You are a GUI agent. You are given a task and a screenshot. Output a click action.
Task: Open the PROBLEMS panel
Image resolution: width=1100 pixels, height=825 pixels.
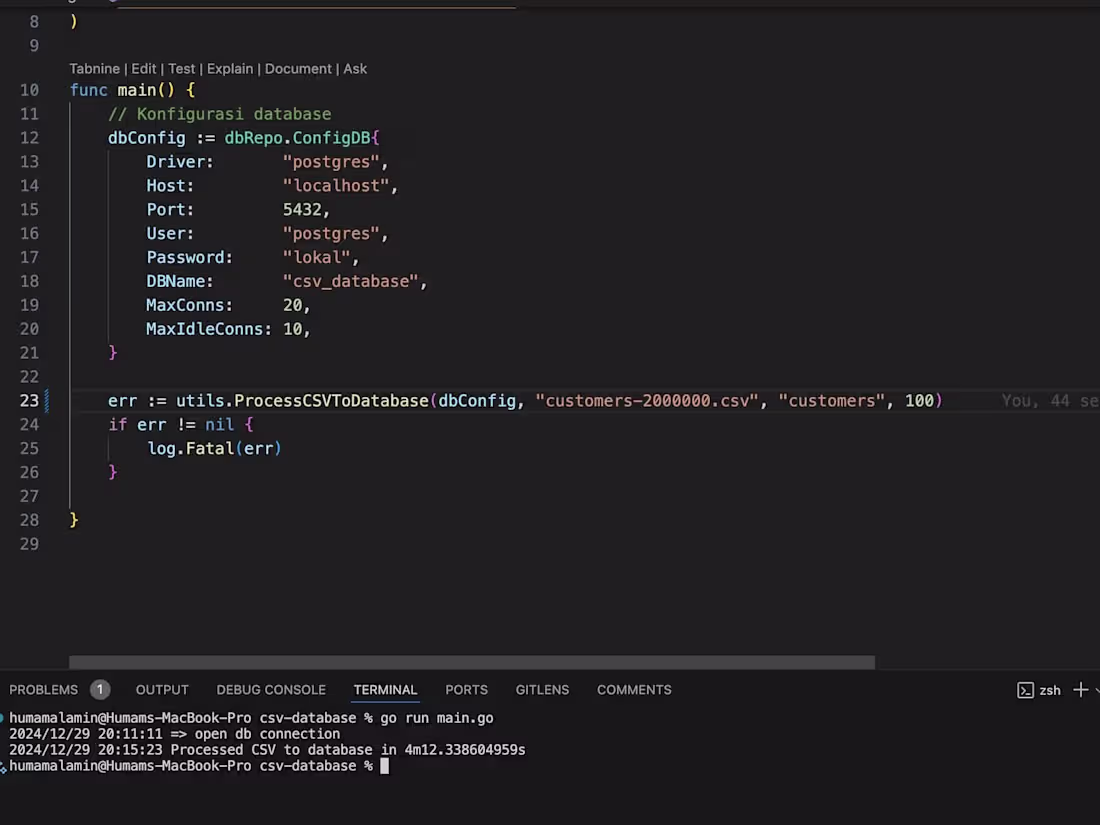click(43, 689)
